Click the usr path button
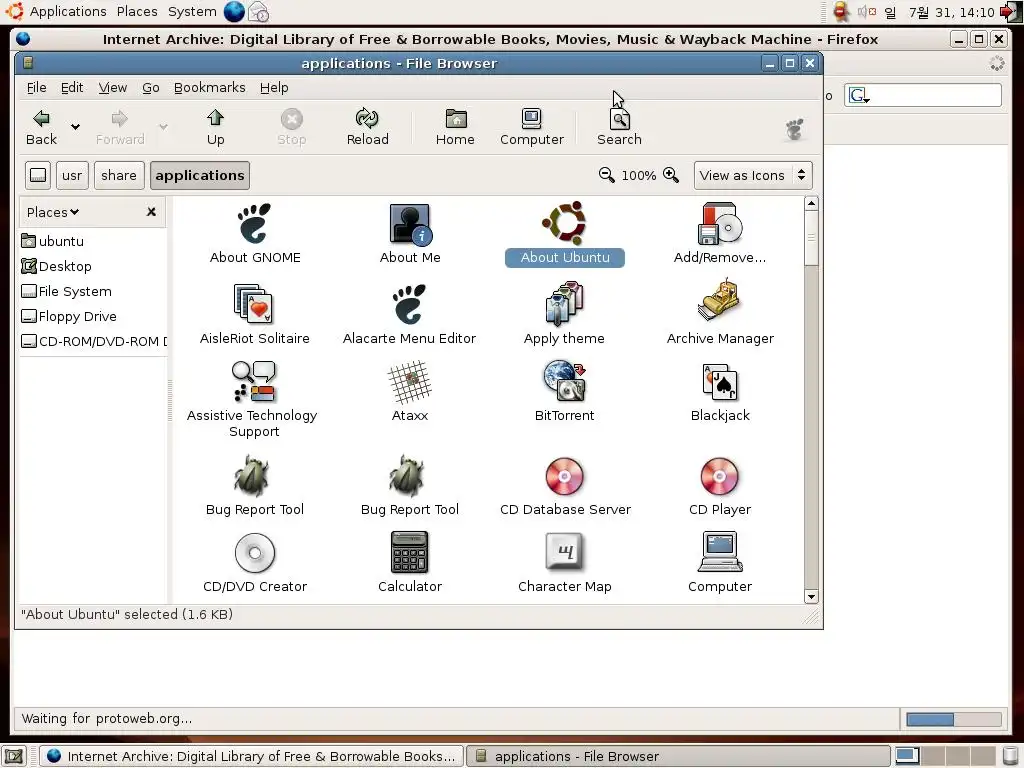 (72, 175)
